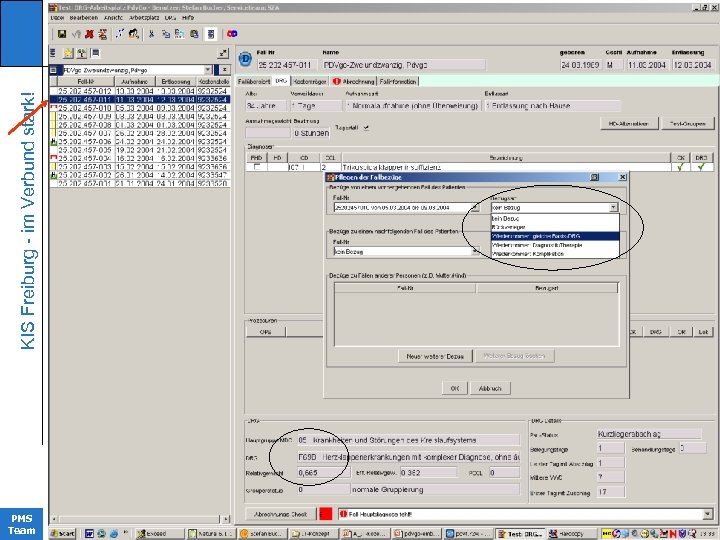Select case row 25 202 457-012

point(140,91)
